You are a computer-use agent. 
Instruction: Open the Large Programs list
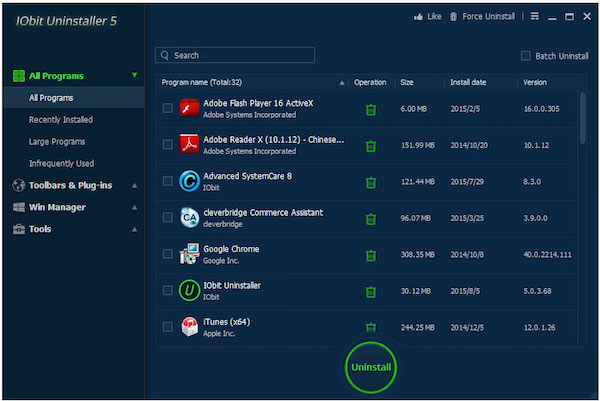tap(57, 142)
